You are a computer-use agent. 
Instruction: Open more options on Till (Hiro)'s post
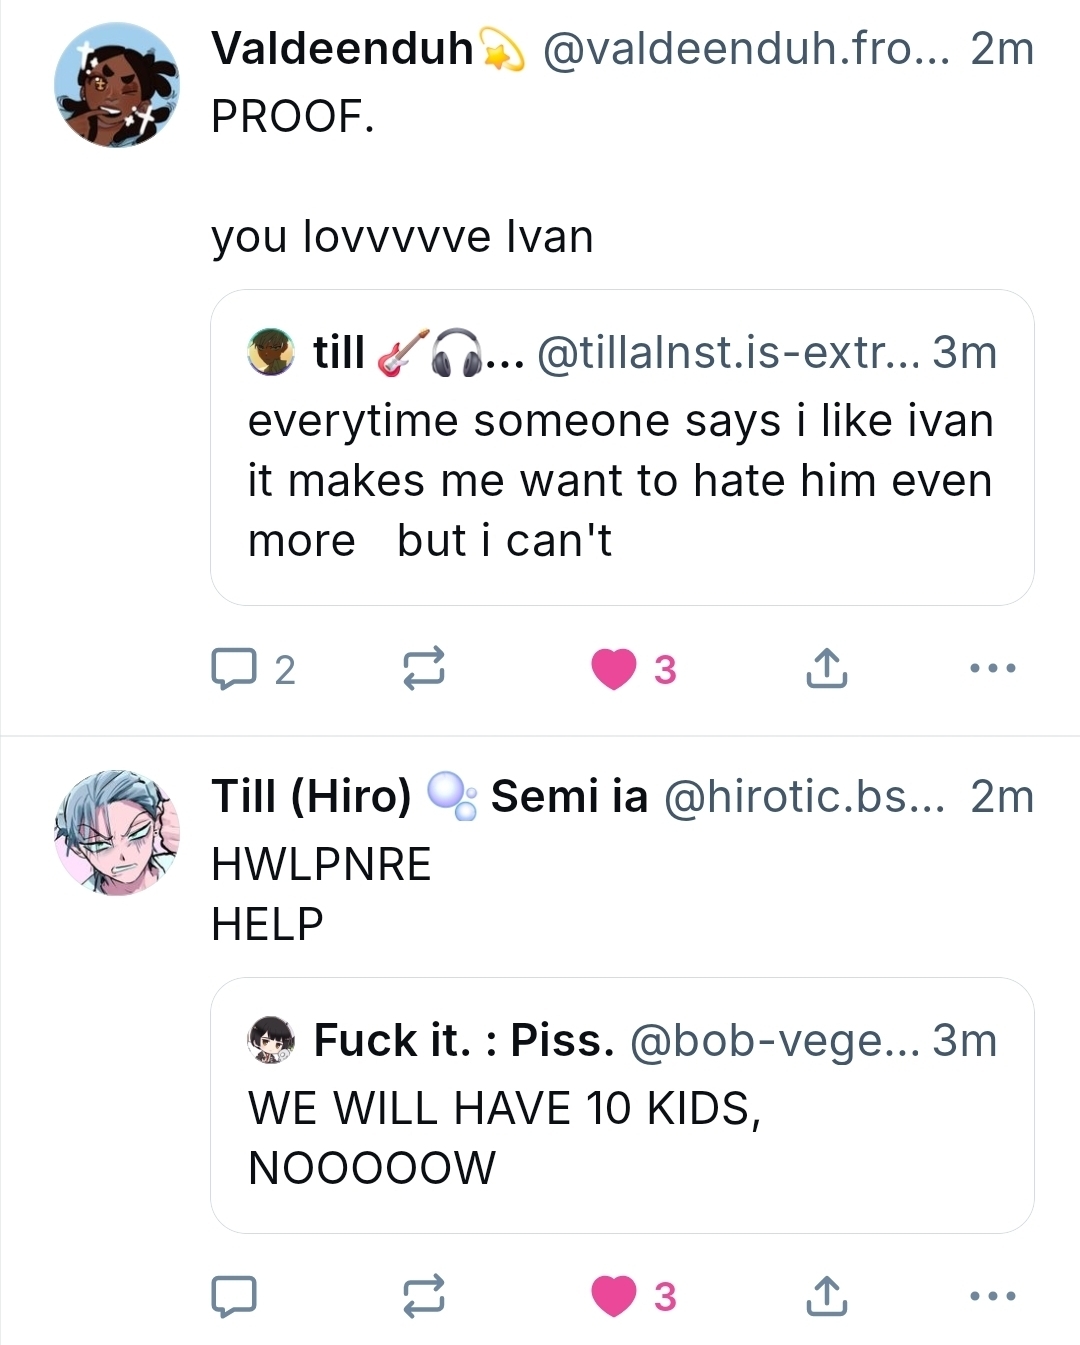pyautogui.click(x=993, y=1296)
